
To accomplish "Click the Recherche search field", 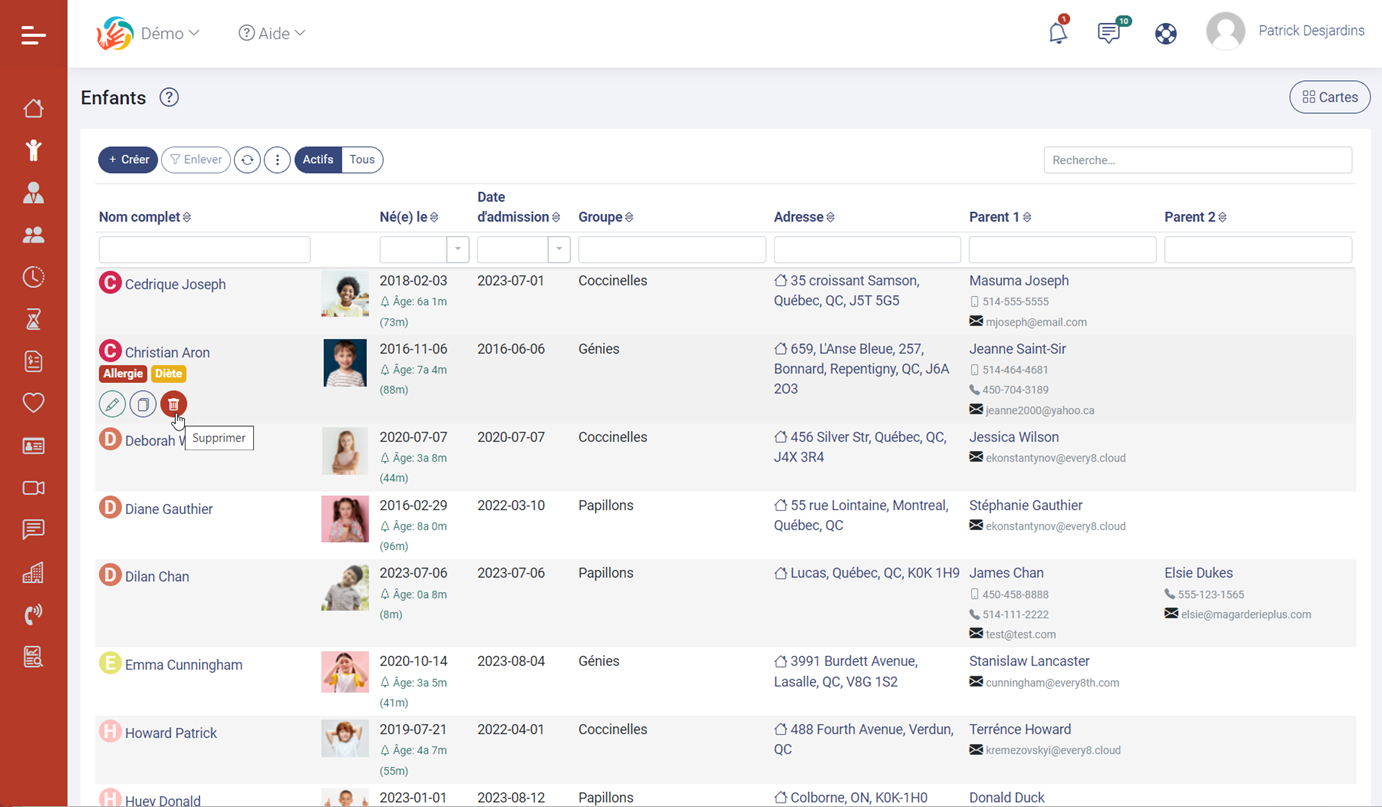I will point(1197,160).
